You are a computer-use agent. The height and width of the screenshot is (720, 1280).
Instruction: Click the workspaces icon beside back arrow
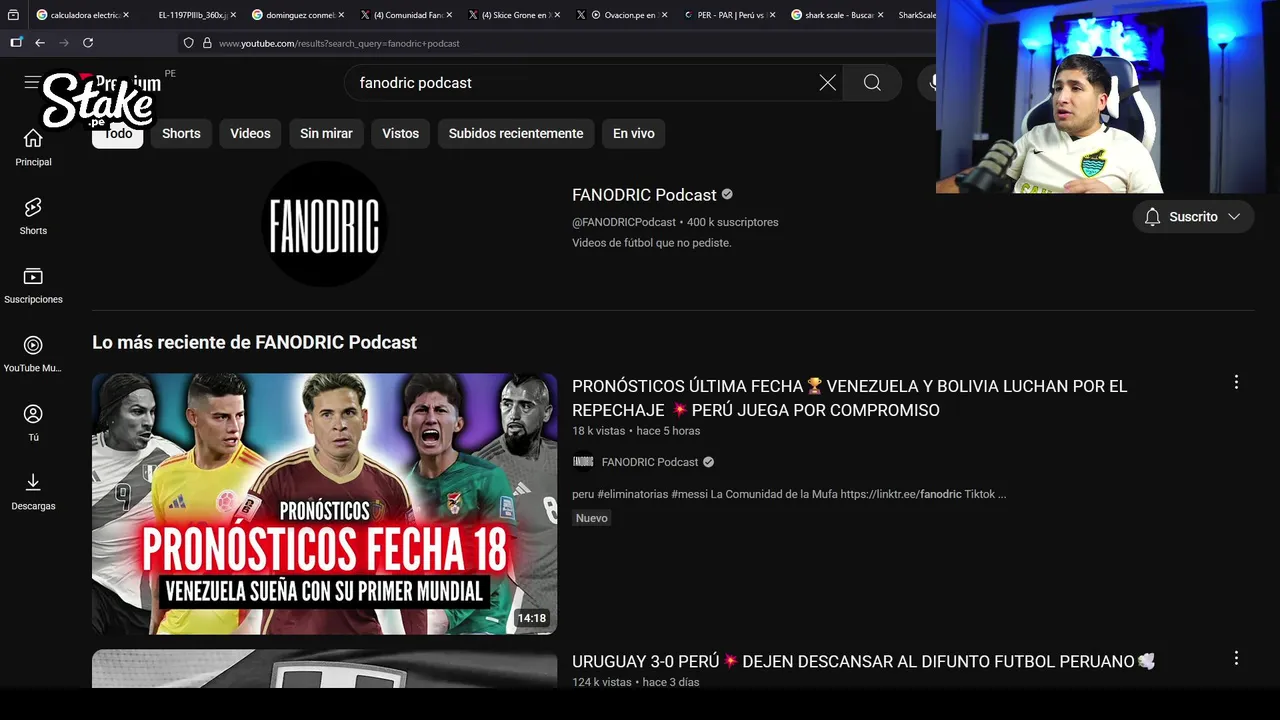coord(16,43)
